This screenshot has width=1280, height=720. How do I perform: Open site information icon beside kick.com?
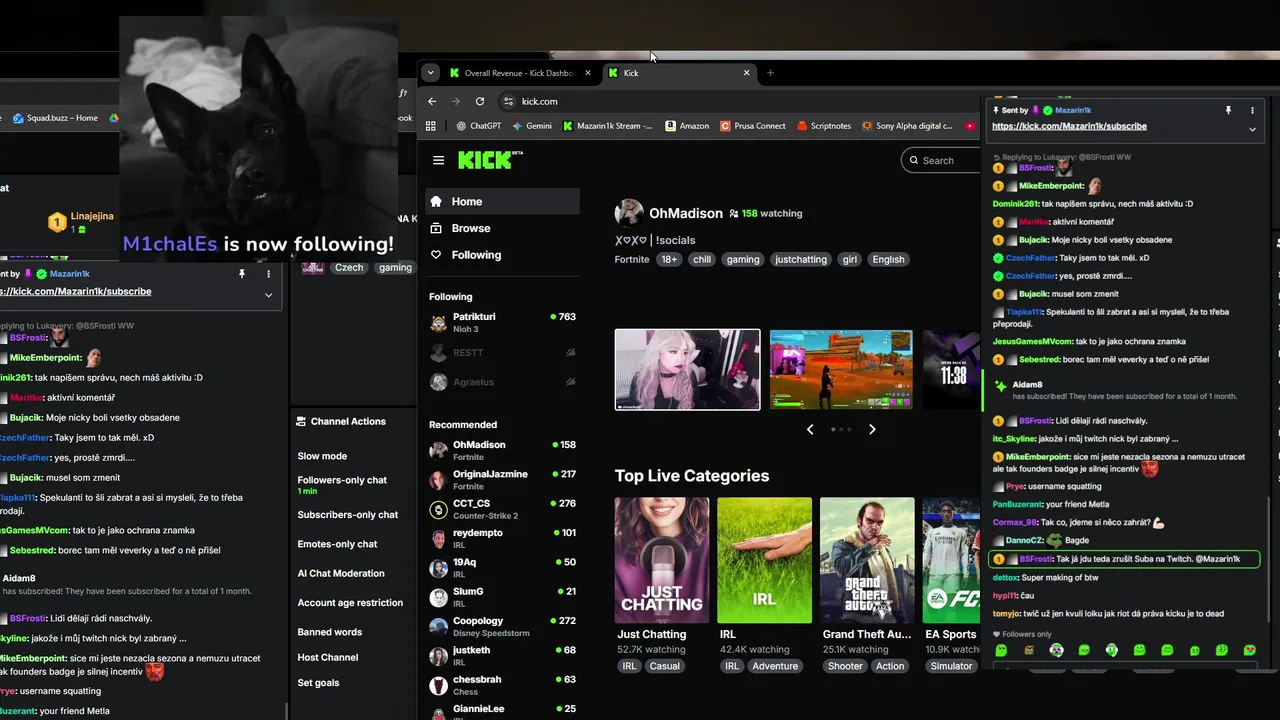point(508,101)
